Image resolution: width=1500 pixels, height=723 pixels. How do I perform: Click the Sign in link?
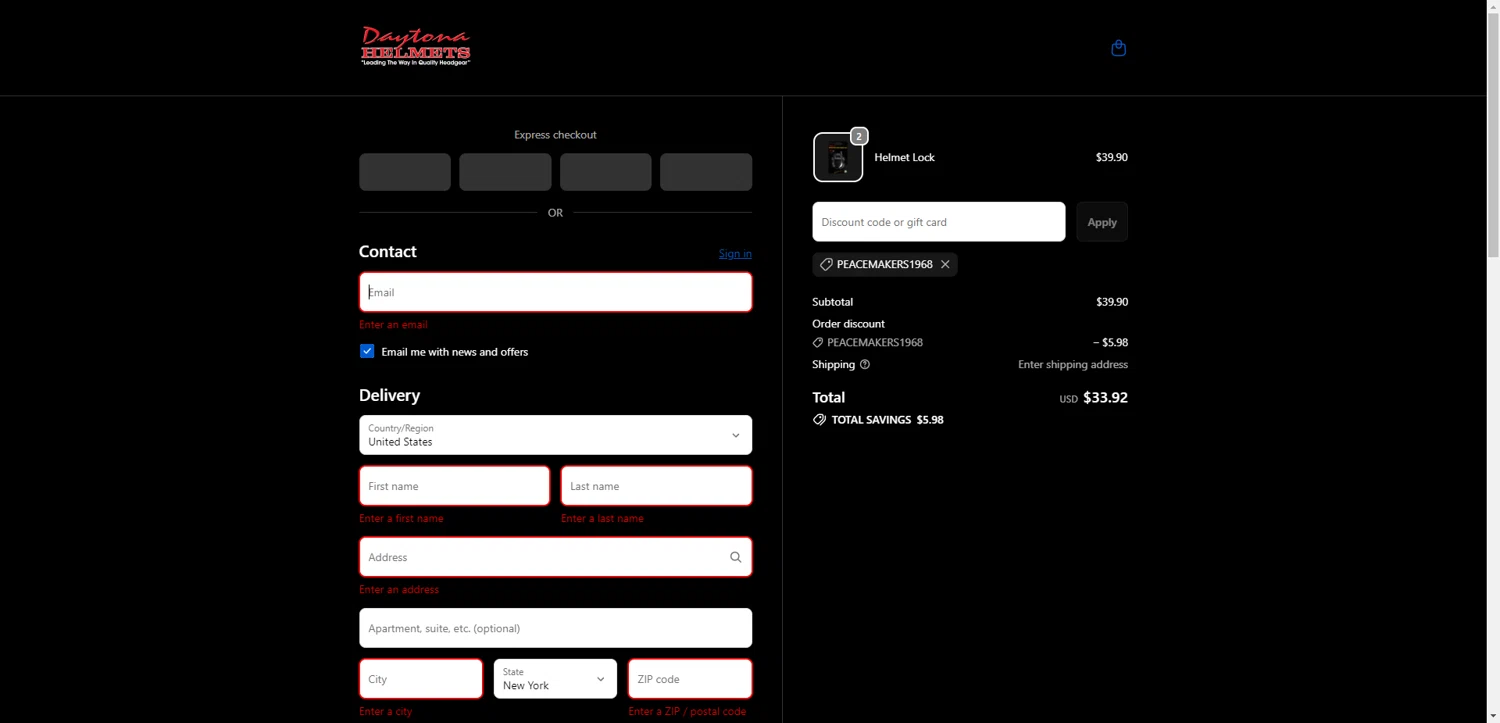pyautogui.click(x=735, y=253)
